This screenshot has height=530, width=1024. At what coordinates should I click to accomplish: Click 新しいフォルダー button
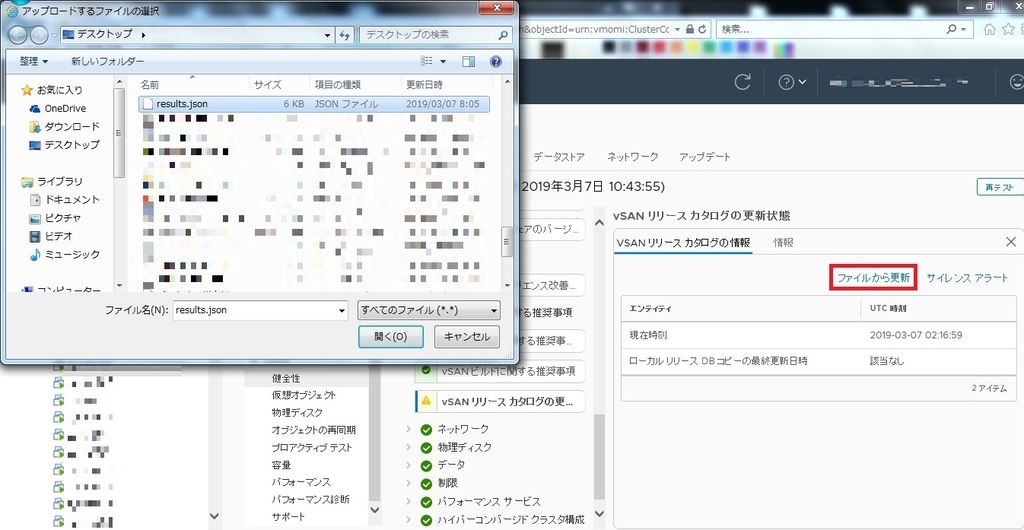(x=108, y=61)
